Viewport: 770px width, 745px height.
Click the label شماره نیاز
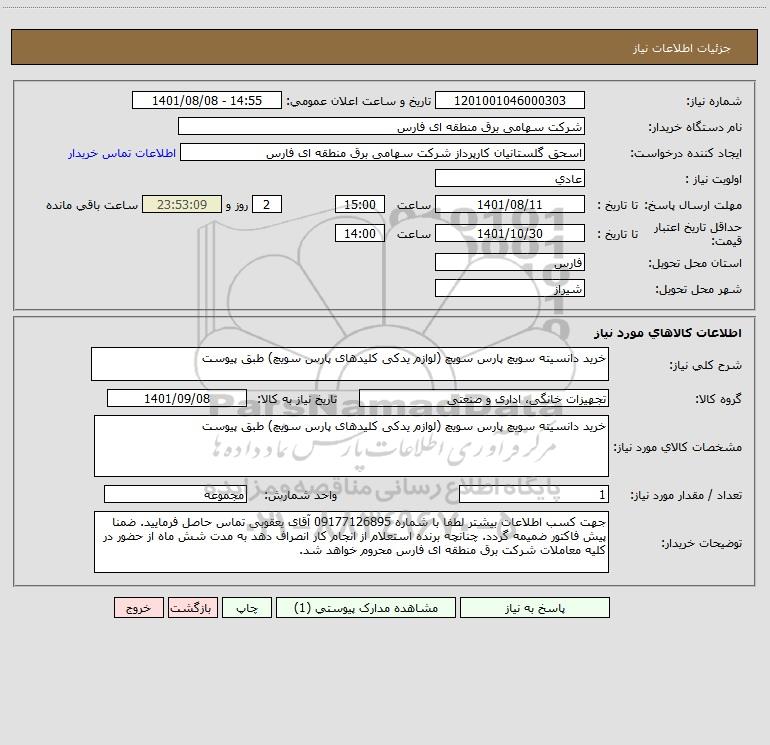point(714,102)
